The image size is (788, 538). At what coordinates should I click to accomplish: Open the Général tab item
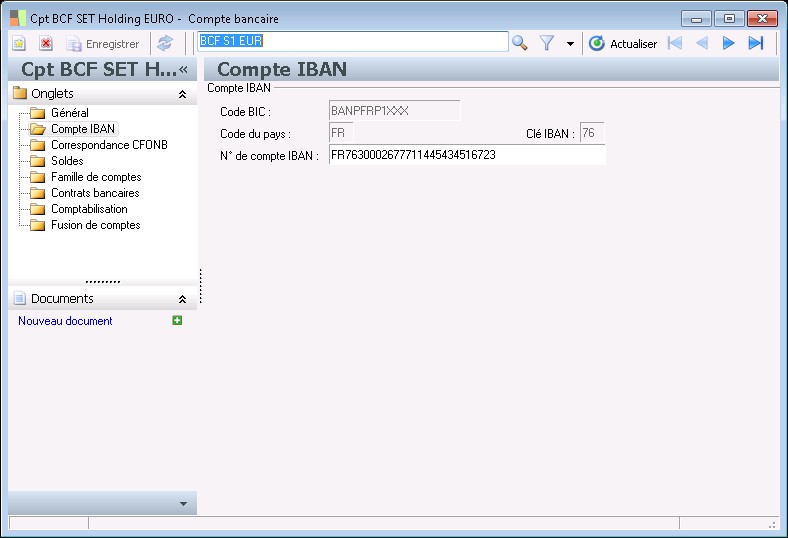pos(70,113)
